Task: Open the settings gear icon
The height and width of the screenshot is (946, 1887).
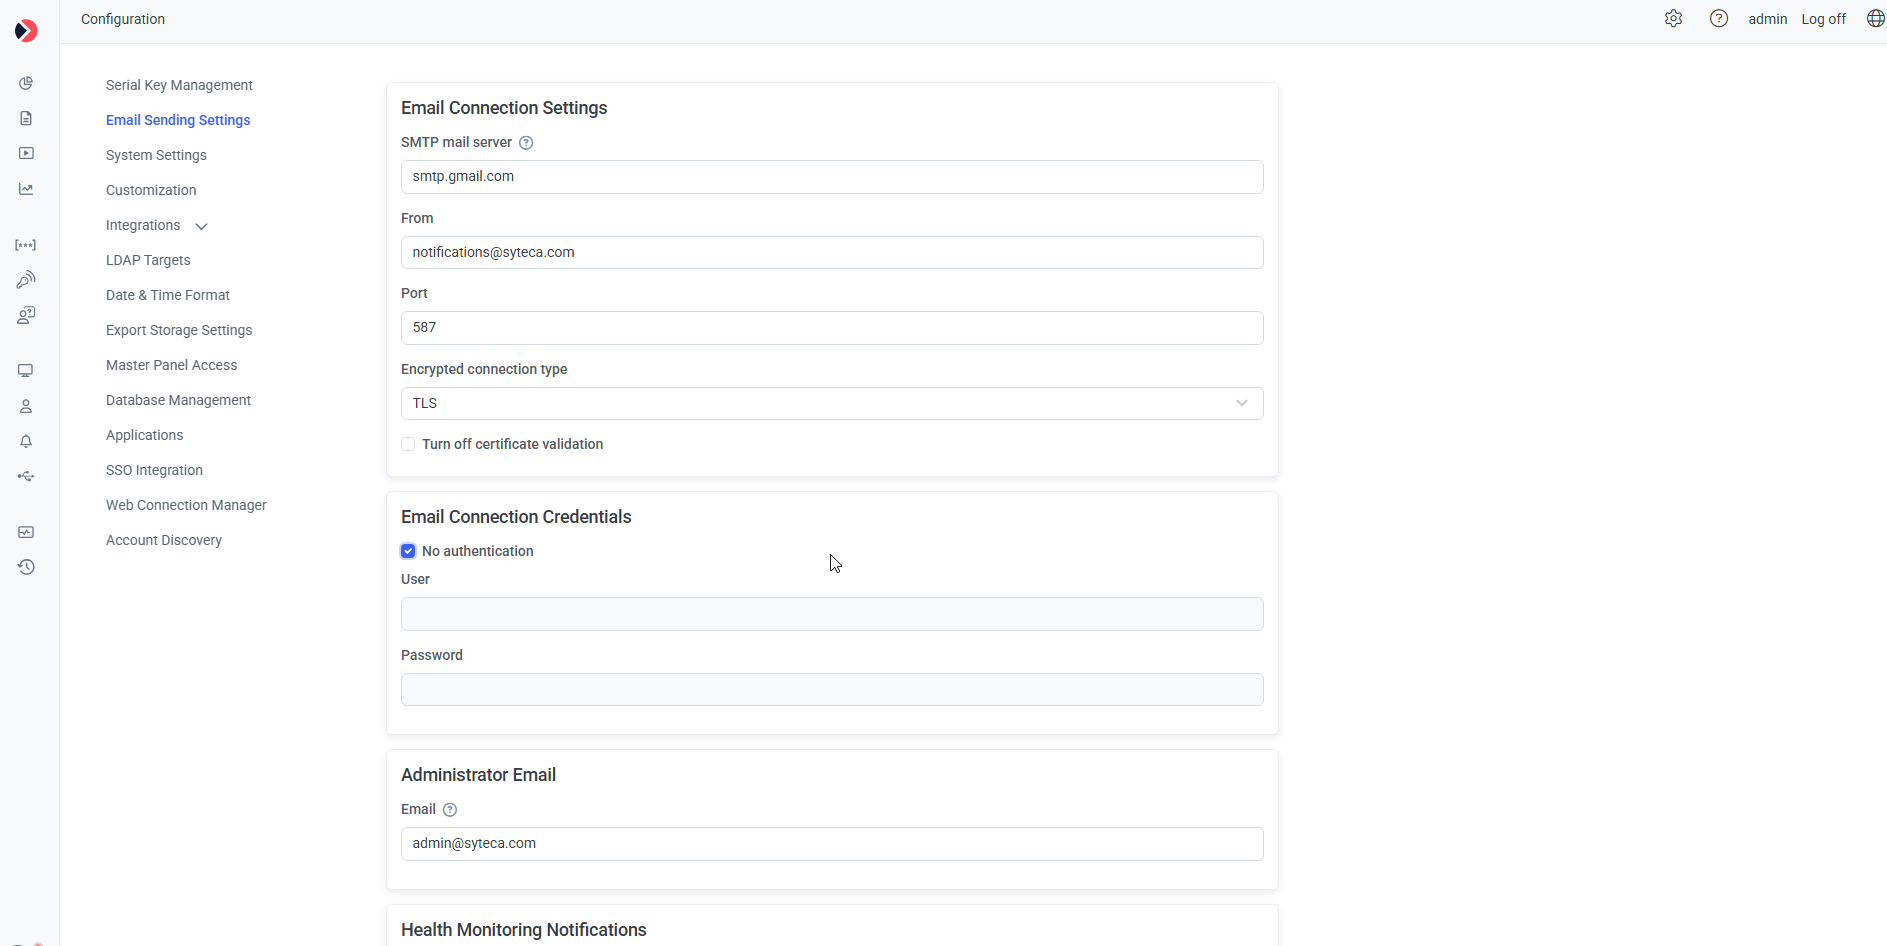Action: [1674, 19]
